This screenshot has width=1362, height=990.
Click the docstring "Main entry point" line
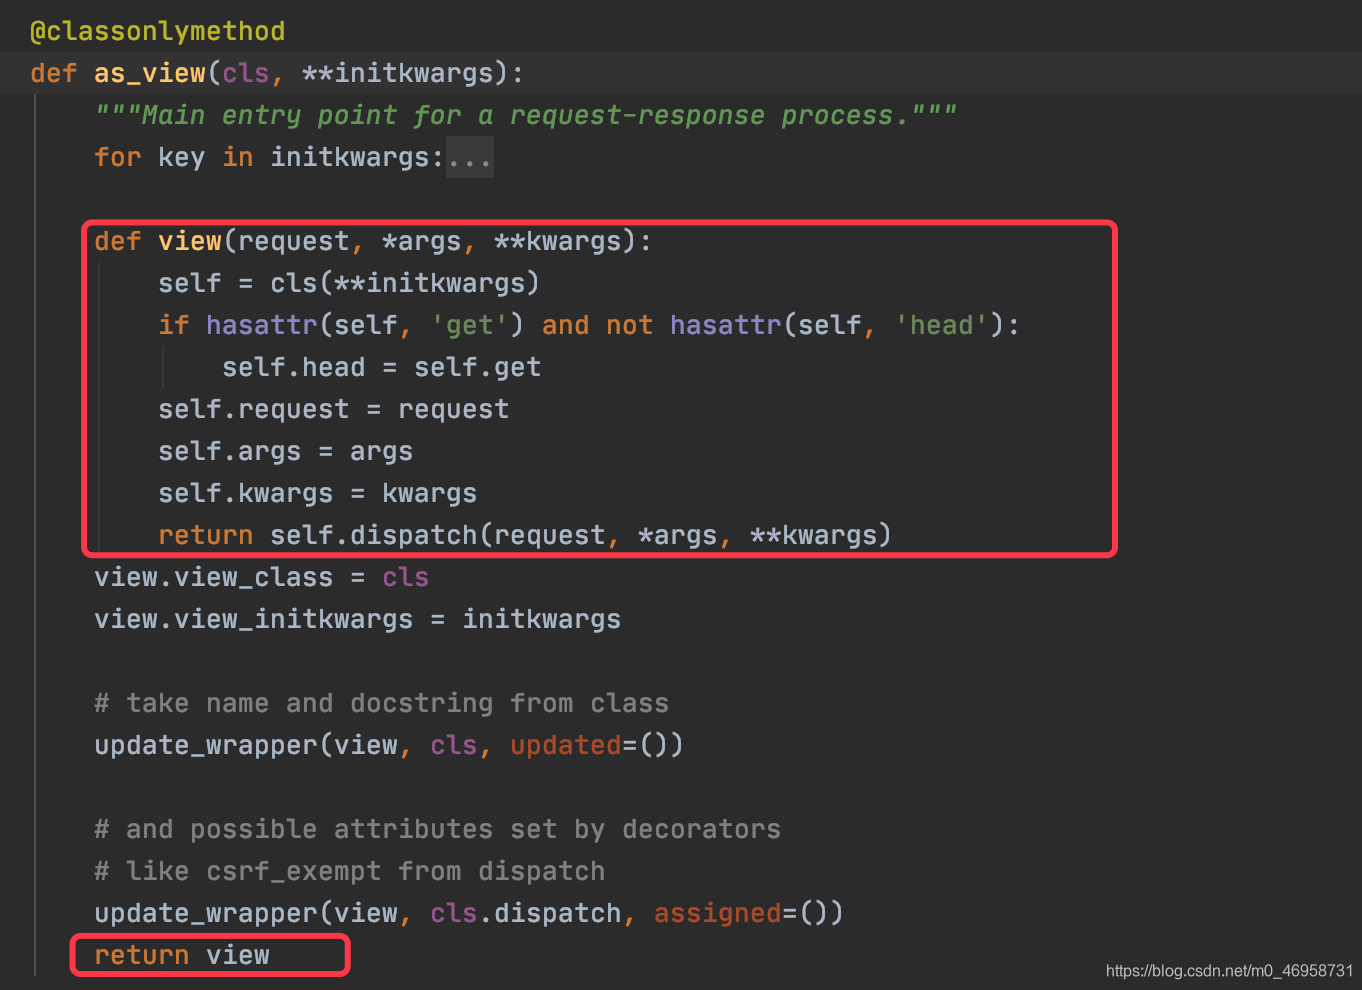(526, 115)
